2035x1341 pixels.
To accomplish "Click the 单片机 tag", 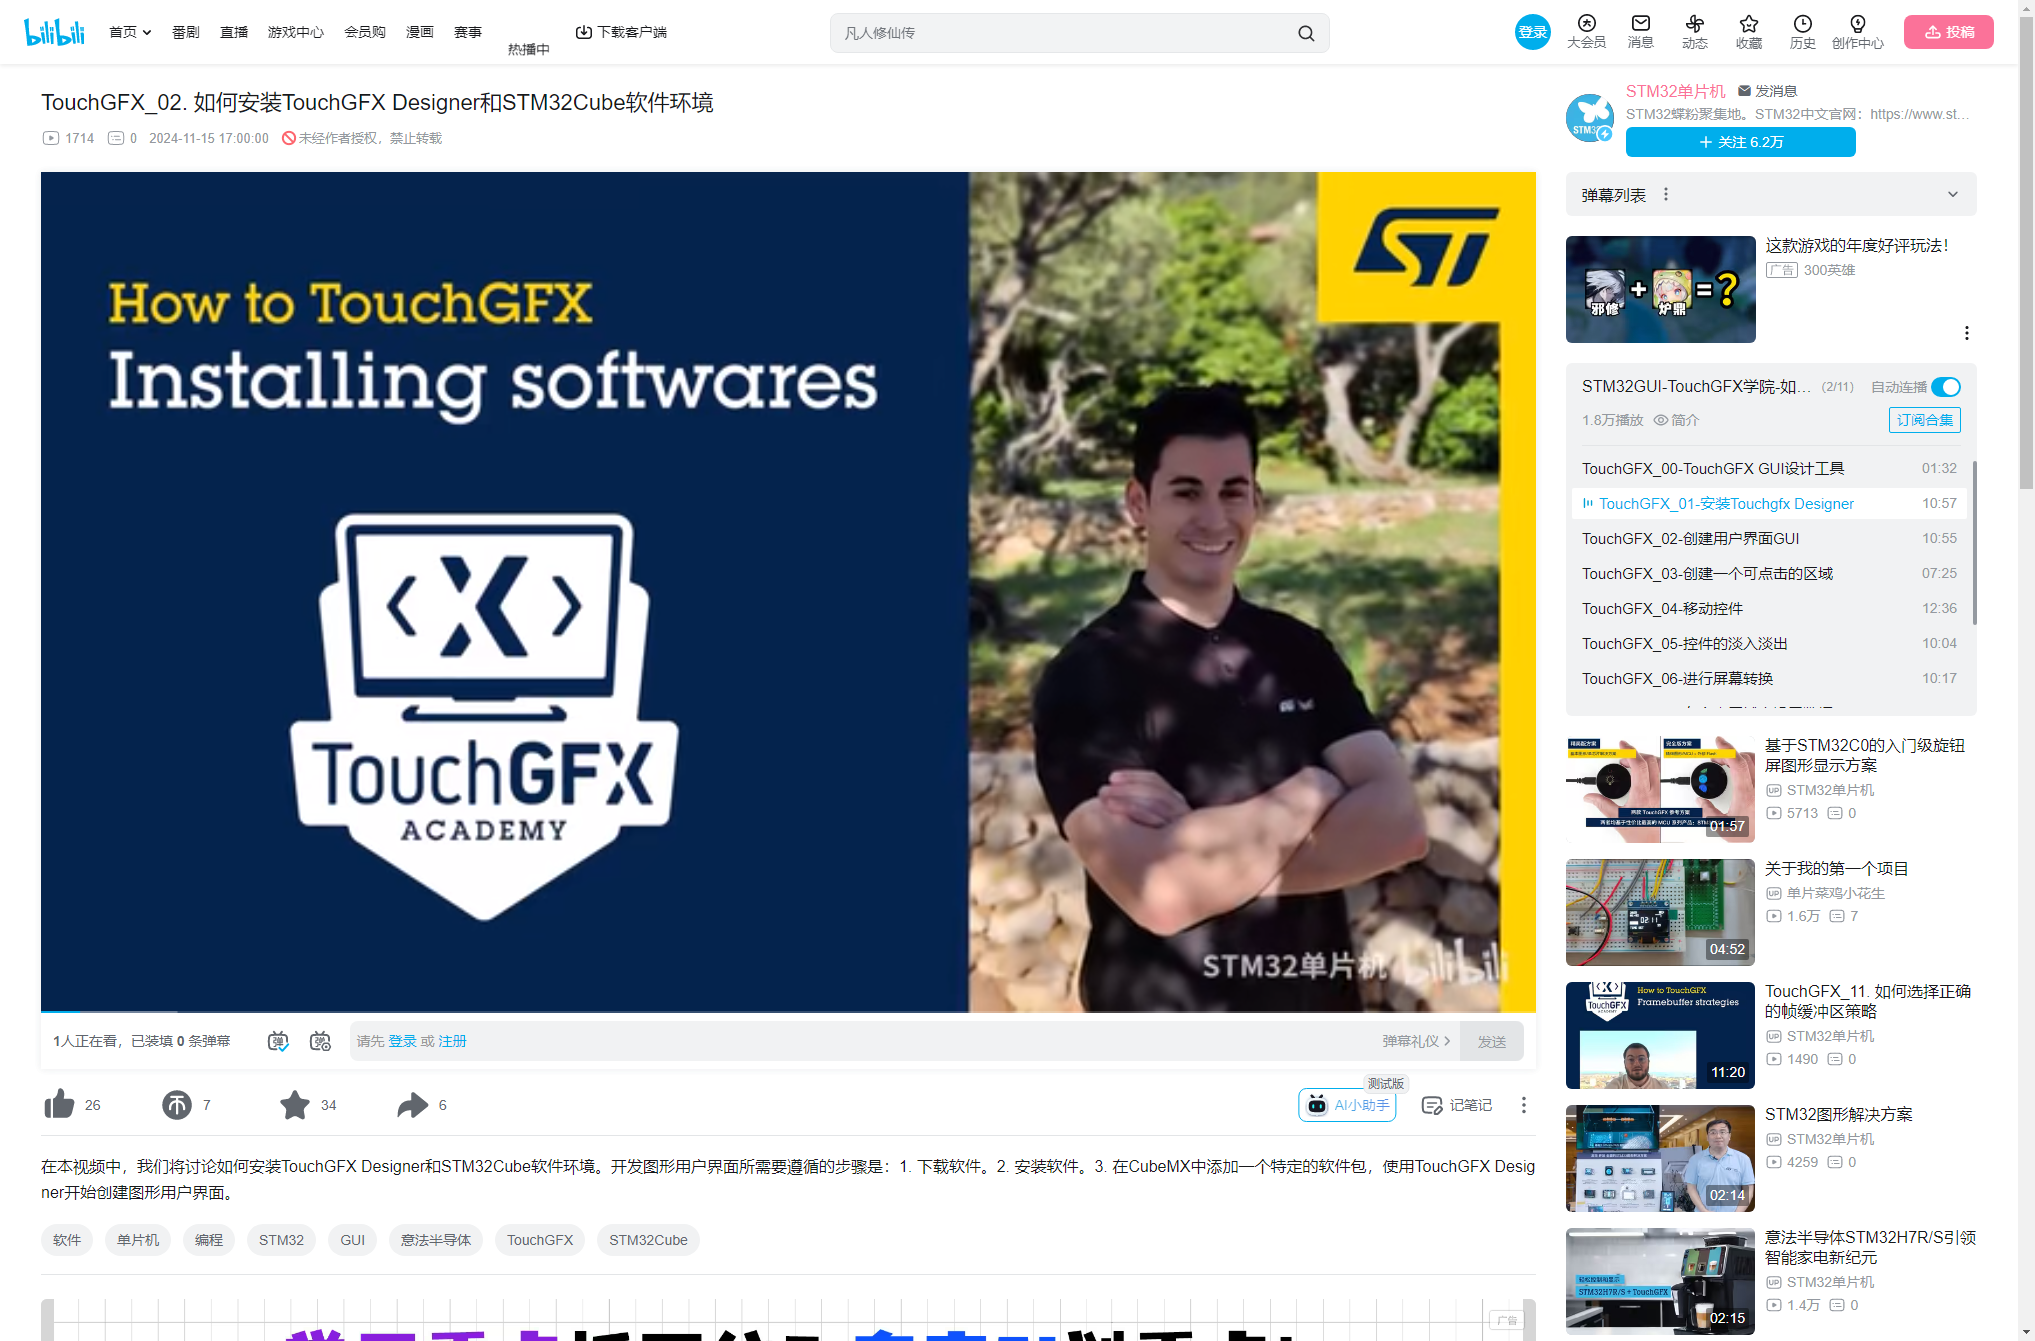I will pos(138,1240).
